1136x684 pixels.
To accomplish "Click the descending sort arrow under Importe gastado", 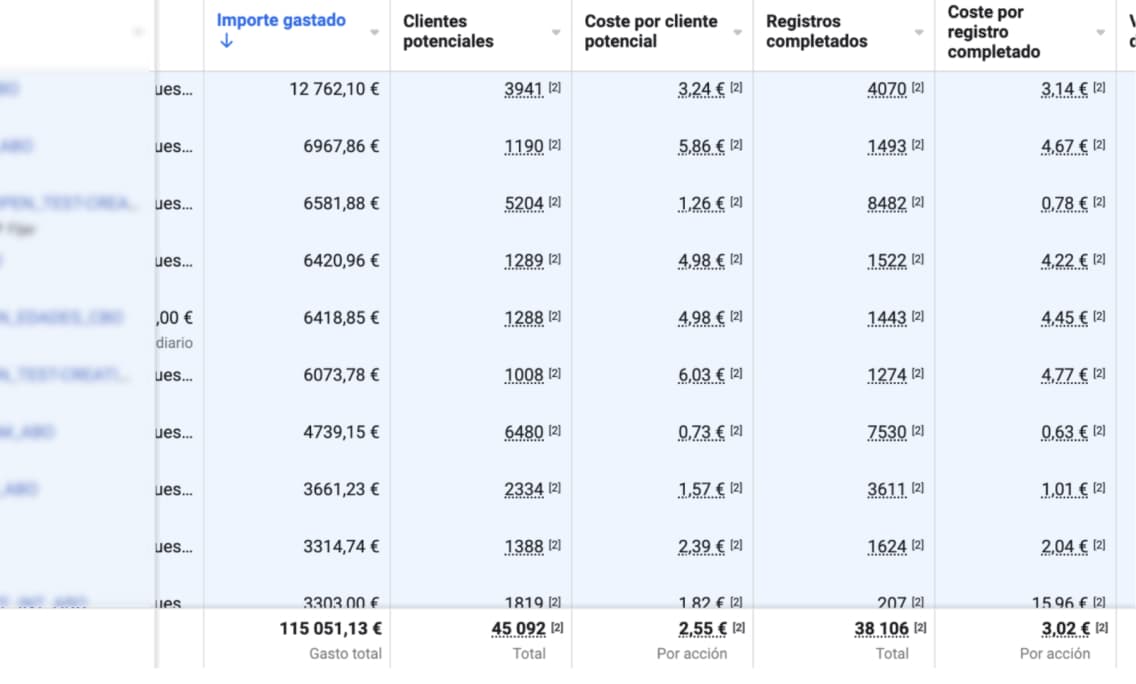I will point(225,42).
